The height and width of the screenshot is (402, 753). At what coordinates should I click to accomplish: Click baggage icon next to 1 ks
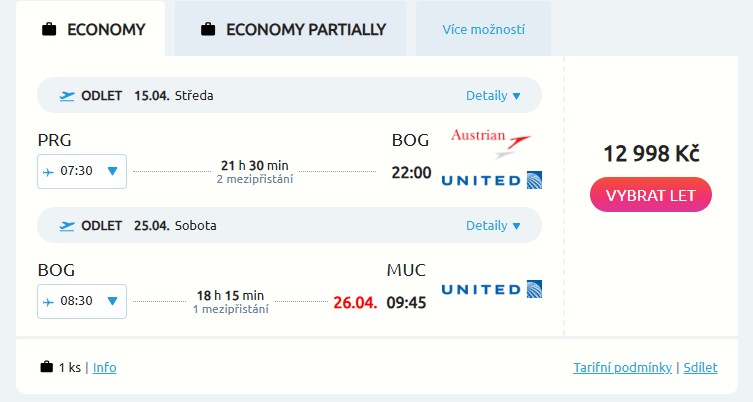pyautogui.click(x=46, y=367)
